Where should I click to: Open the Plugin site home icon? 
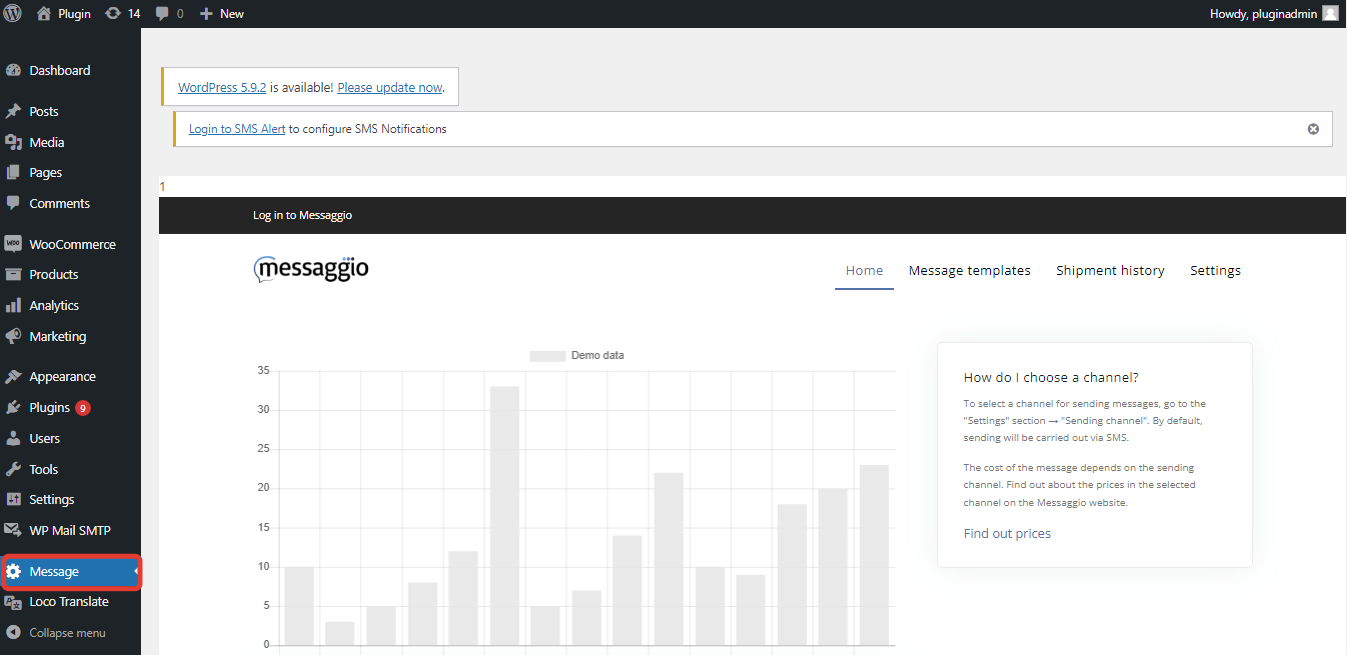point(43,13)
